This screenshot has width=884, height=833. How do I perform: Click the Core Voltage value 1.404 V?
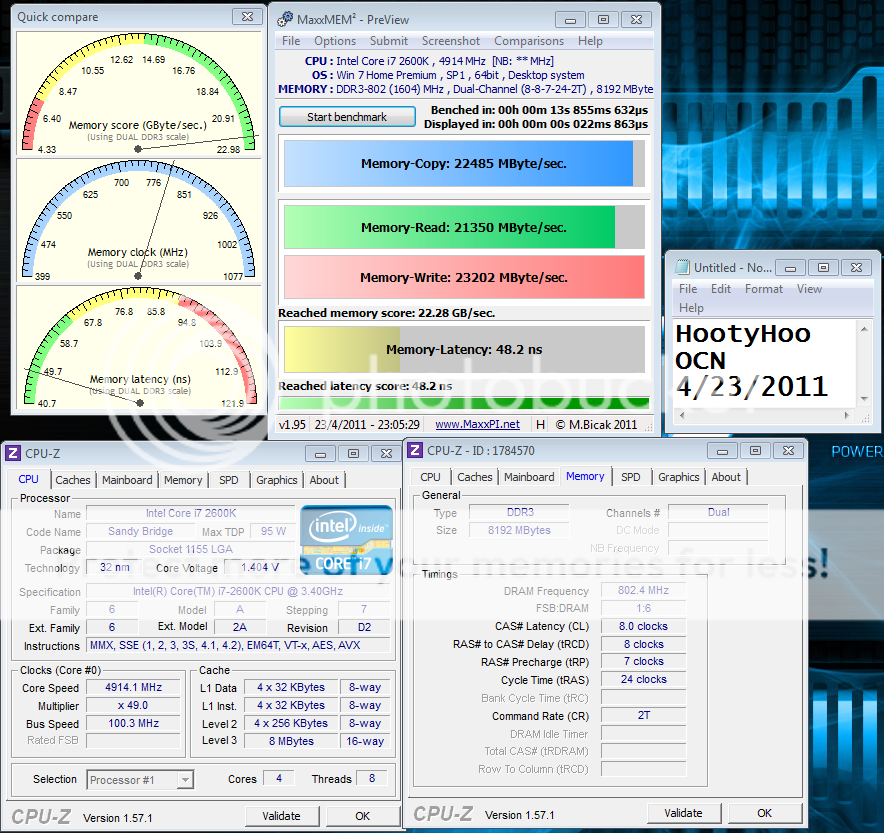pyautogui.click(x=260, y=568)
